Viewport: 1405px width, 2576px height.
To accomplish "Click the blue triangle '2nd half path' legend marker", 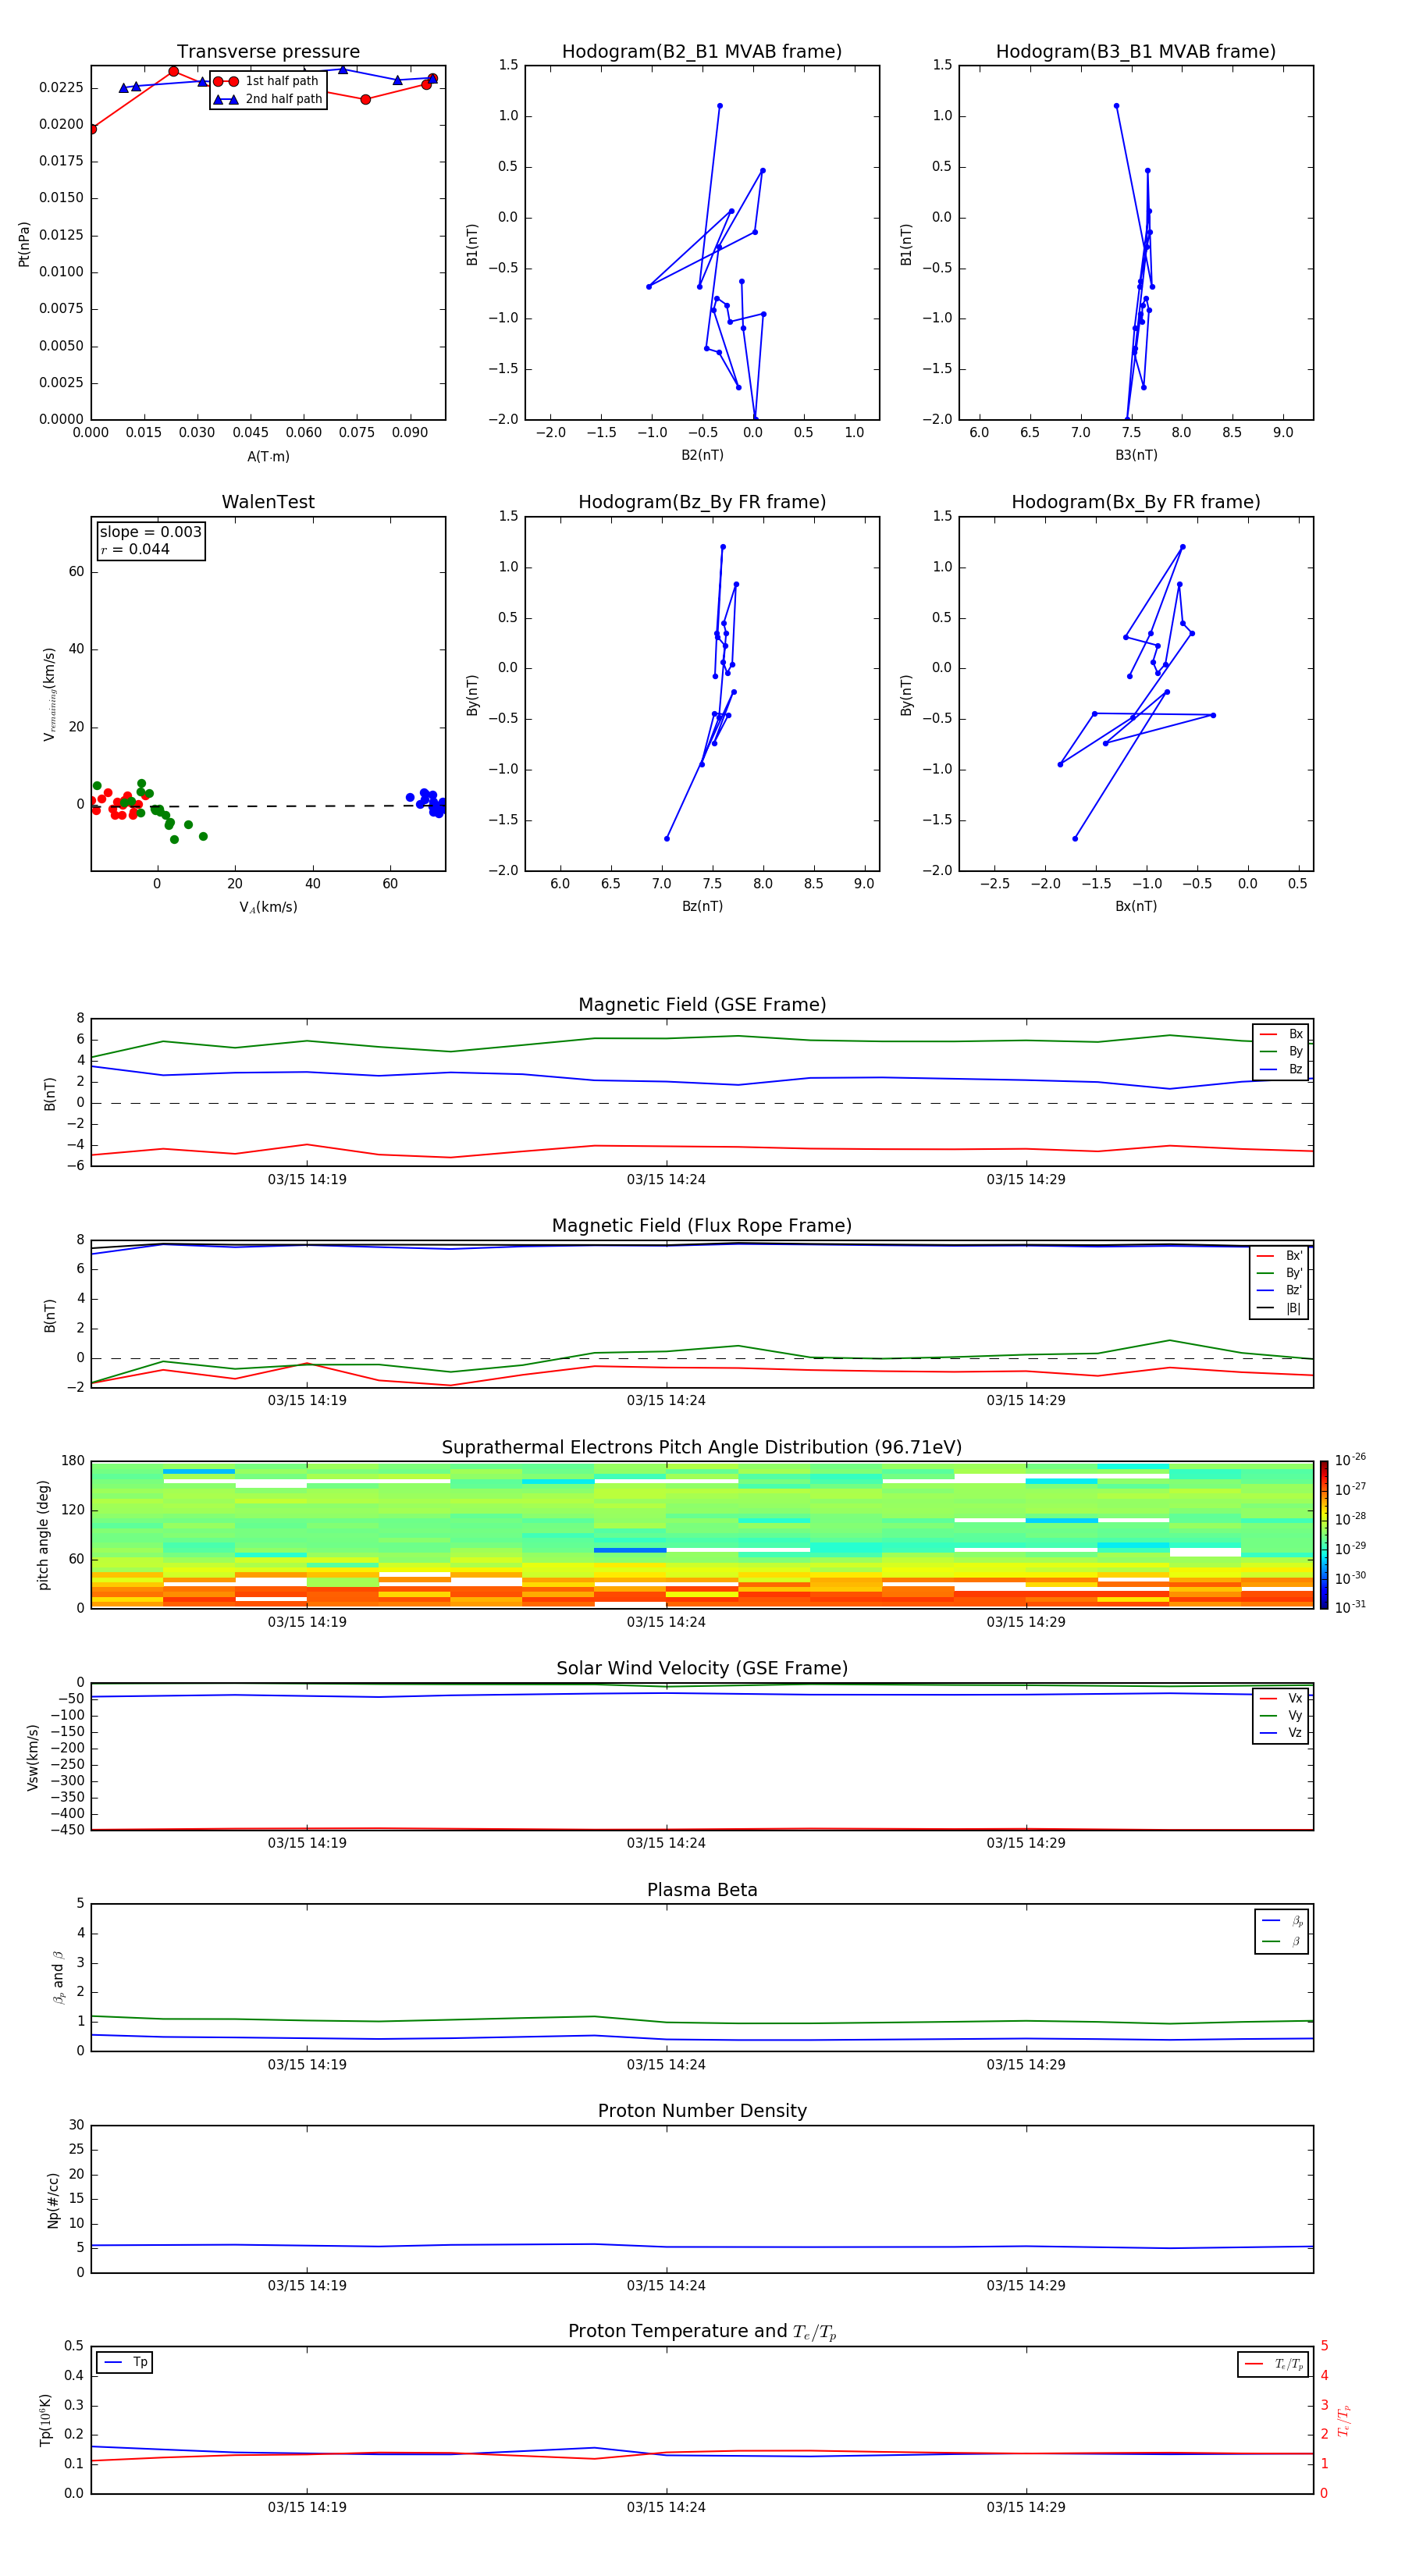I will (226, 99).
